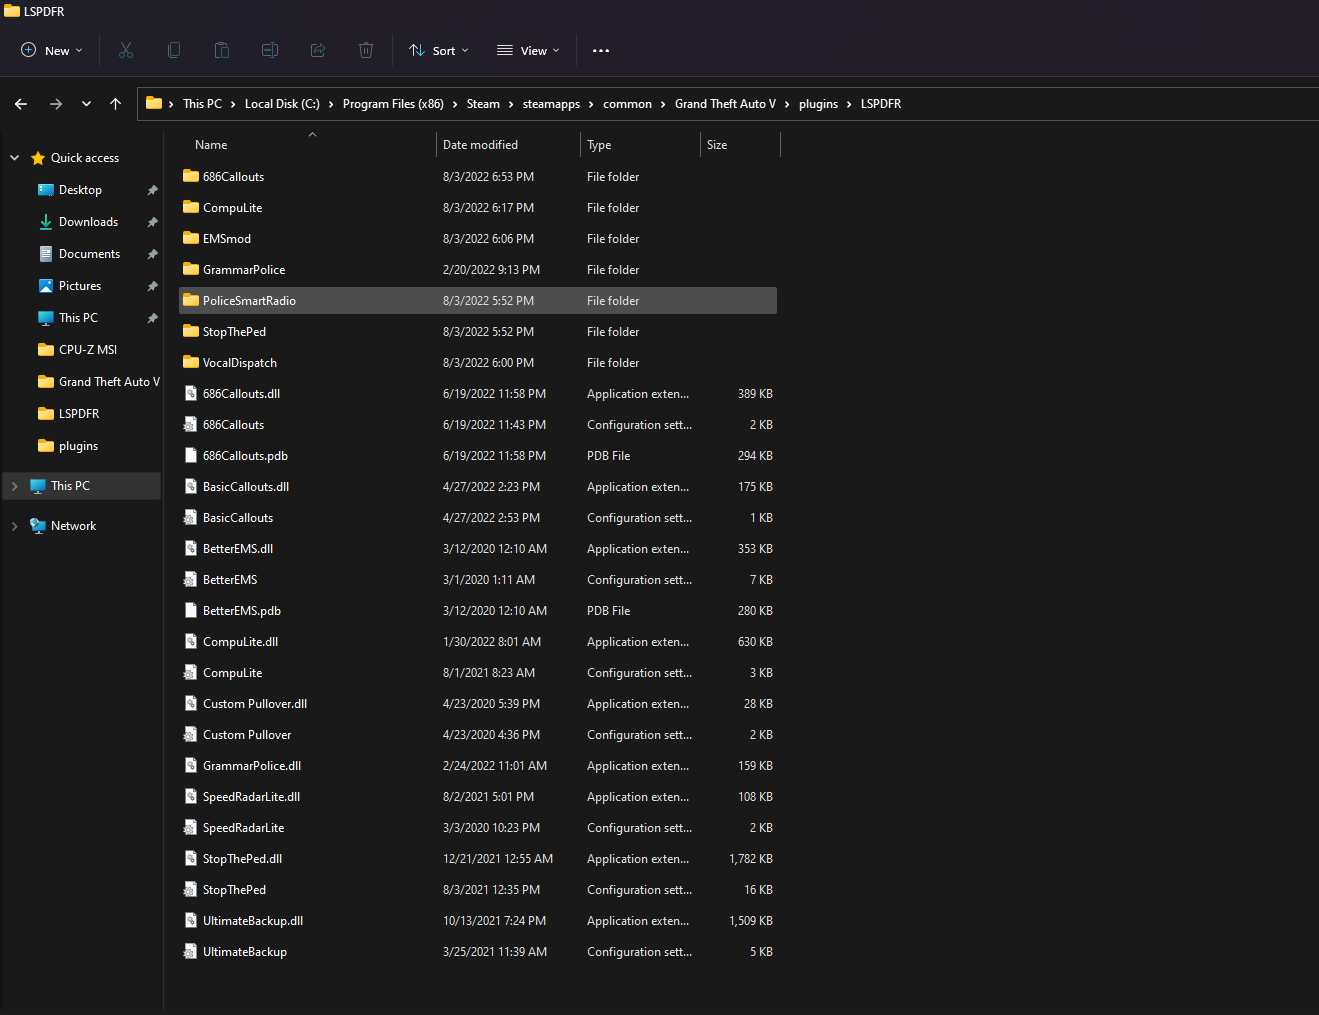Open the New item dropdown
The height and width of the screenshot is (1015, 1319).
coord(52,50)
